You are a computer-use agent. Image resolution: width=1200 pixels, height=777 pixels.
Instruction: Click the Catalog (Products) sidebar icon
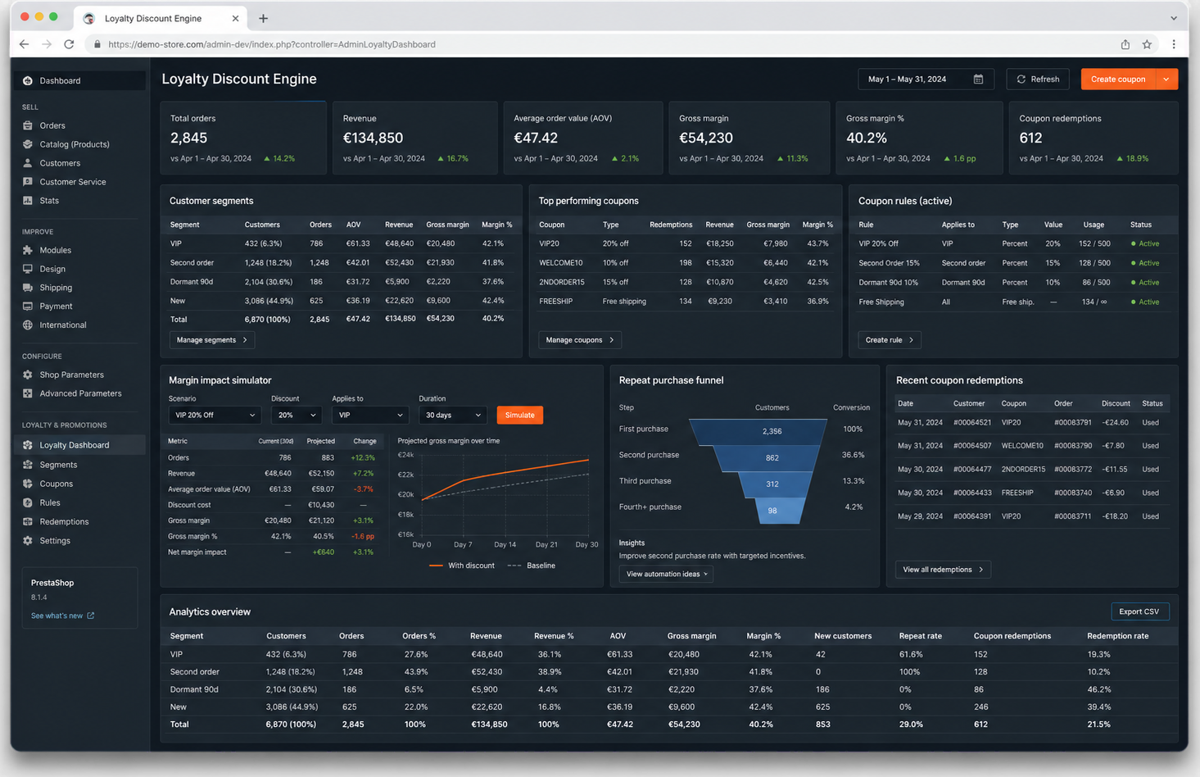(28, 144)
